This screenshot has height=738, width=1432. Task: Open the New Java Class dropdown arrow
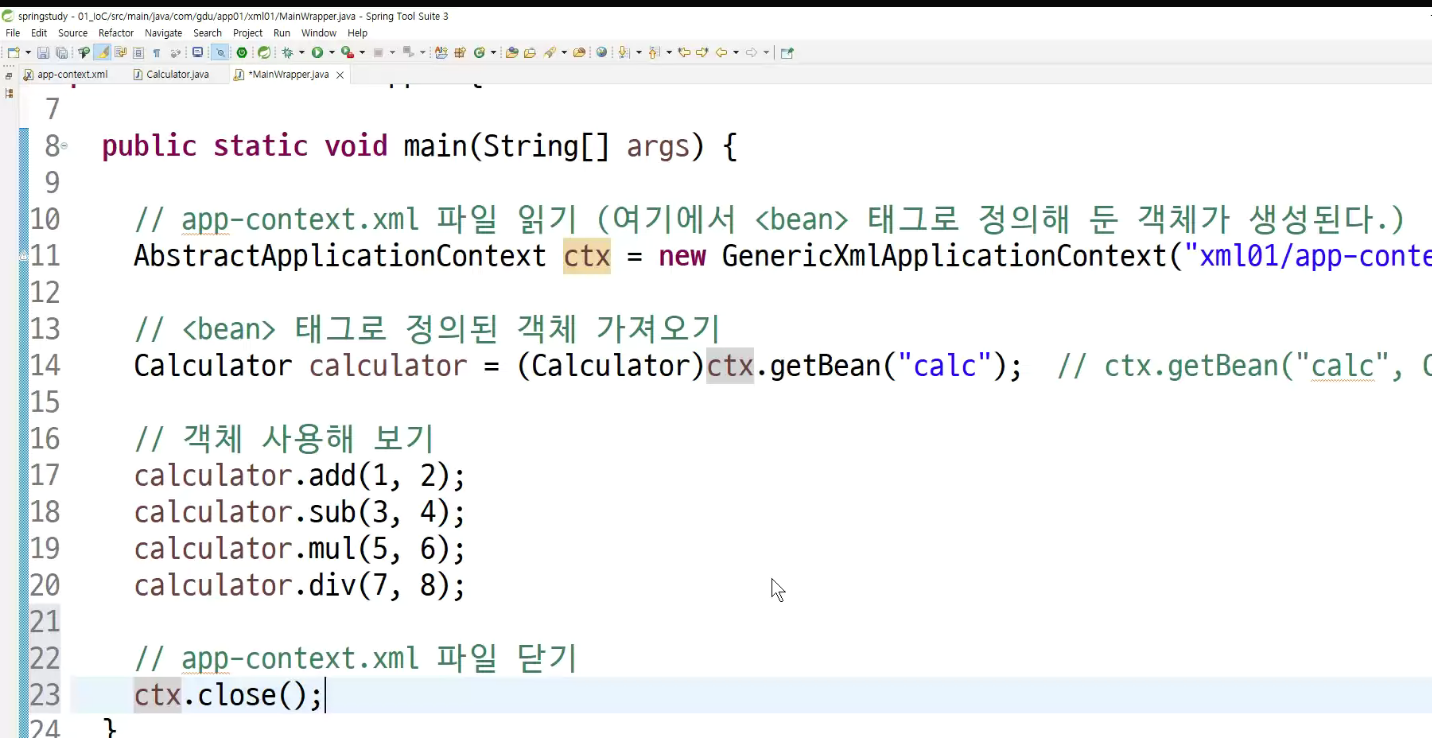coord(493,53)
